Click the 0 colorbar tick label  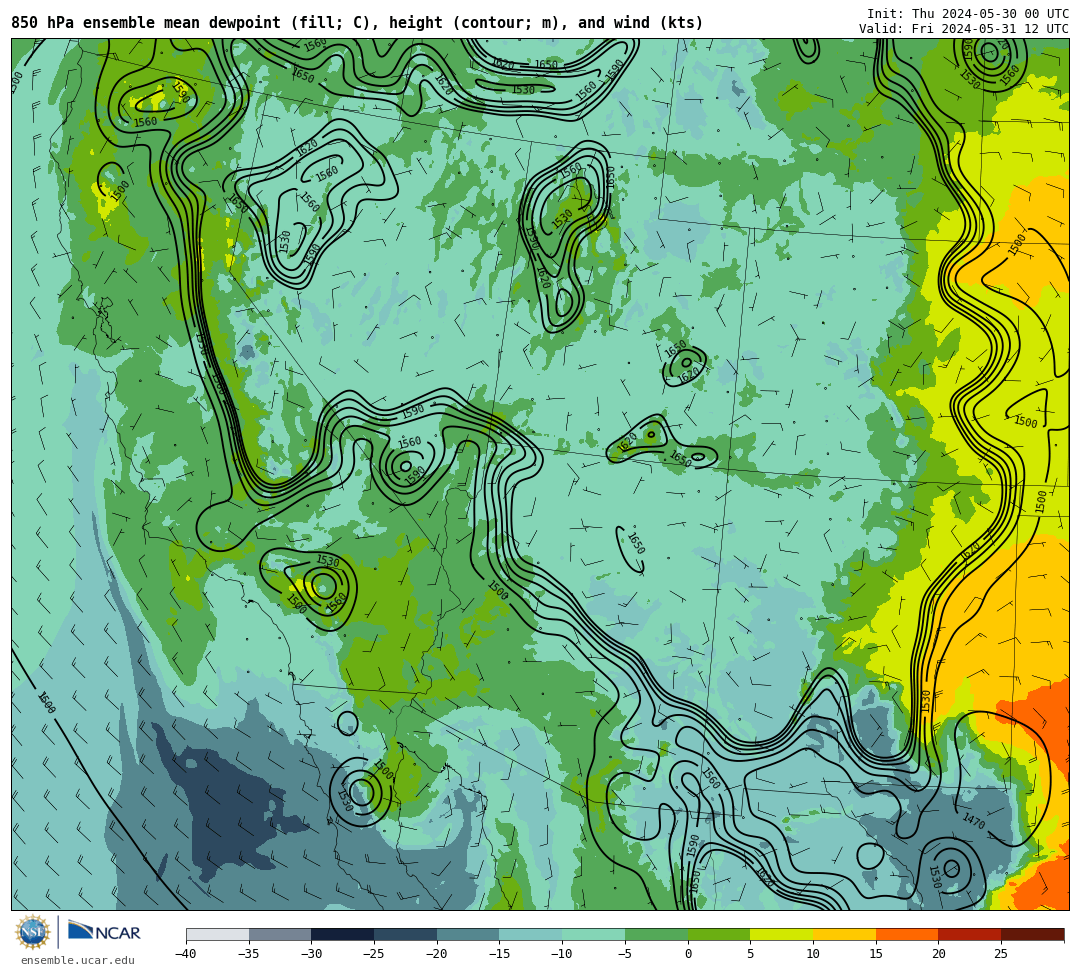pyautogui.click(x=688, y=954)
